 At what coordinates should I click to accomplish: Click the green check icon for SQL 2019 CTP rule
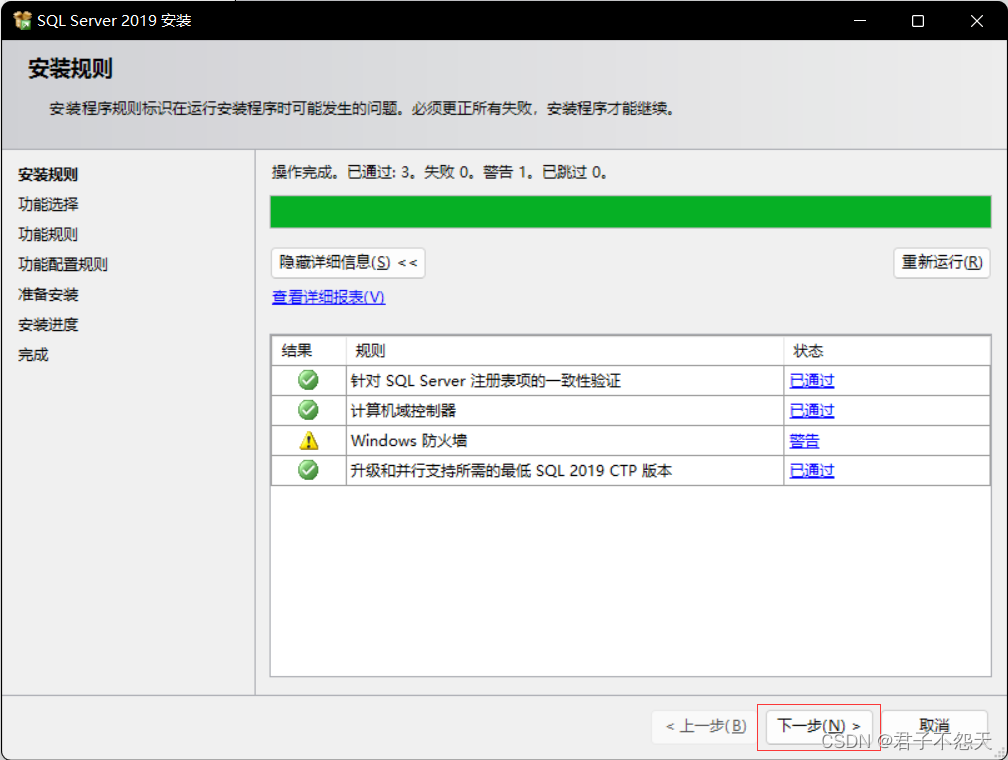(308, 470)
